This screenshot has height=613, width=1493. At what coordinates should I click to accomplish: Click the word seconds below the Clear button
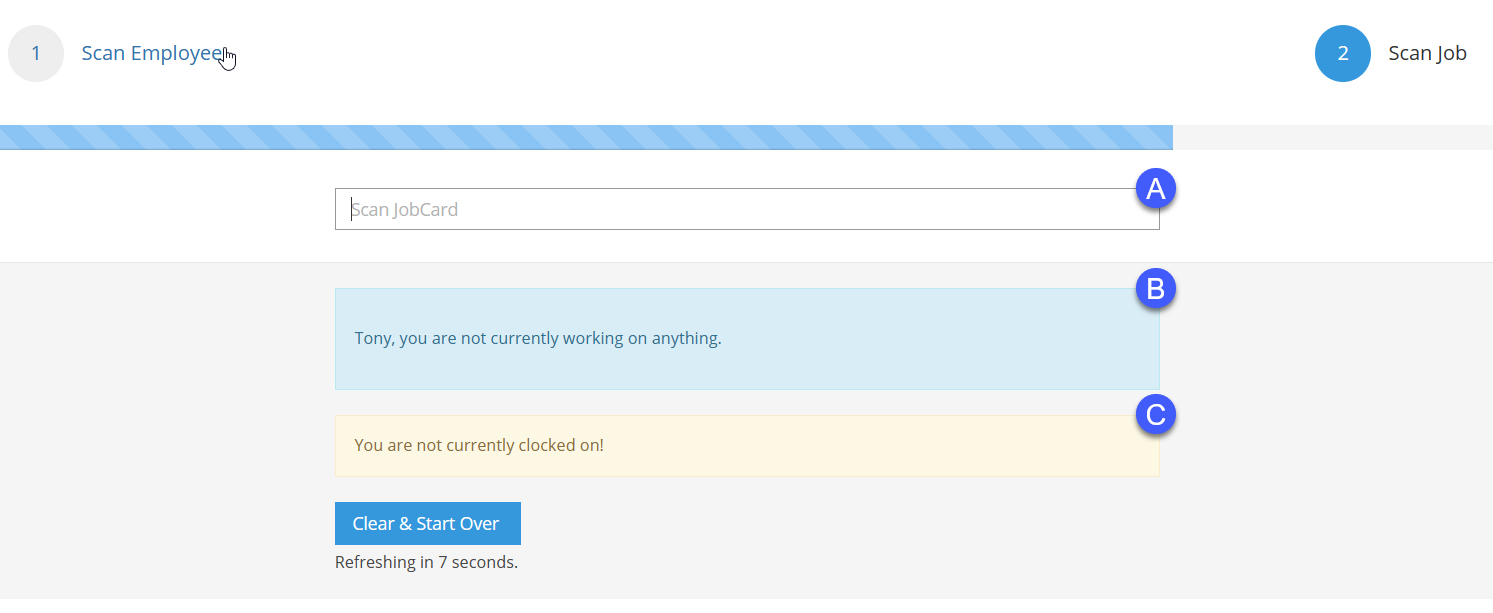coord(484,563)
